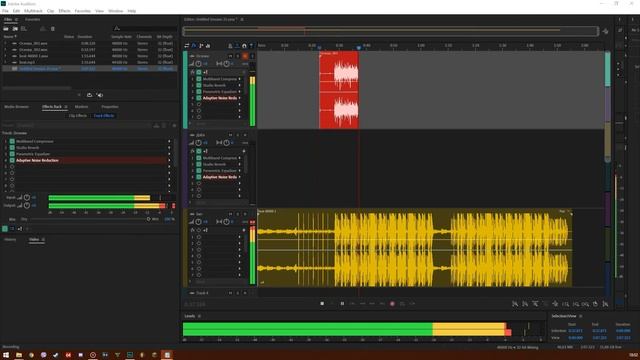This screenshot has height=360, width=640.
Task: Select the Track Effects button
Action: pyautogui.click(x=104, y=116)
